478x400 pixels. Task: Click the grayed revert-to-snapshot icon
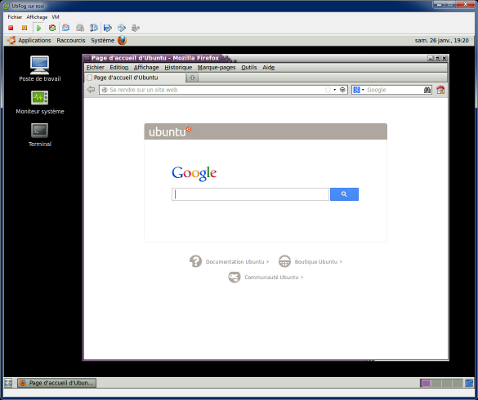(x=80, y=28)
